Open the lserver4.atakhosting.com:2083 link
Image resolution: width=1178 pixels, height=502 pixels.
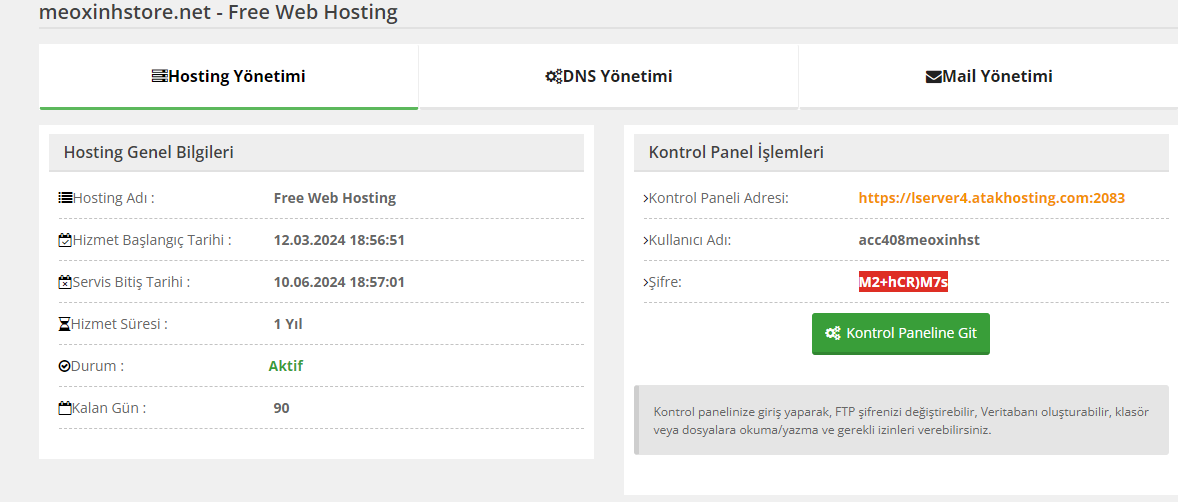click(992, 198)
